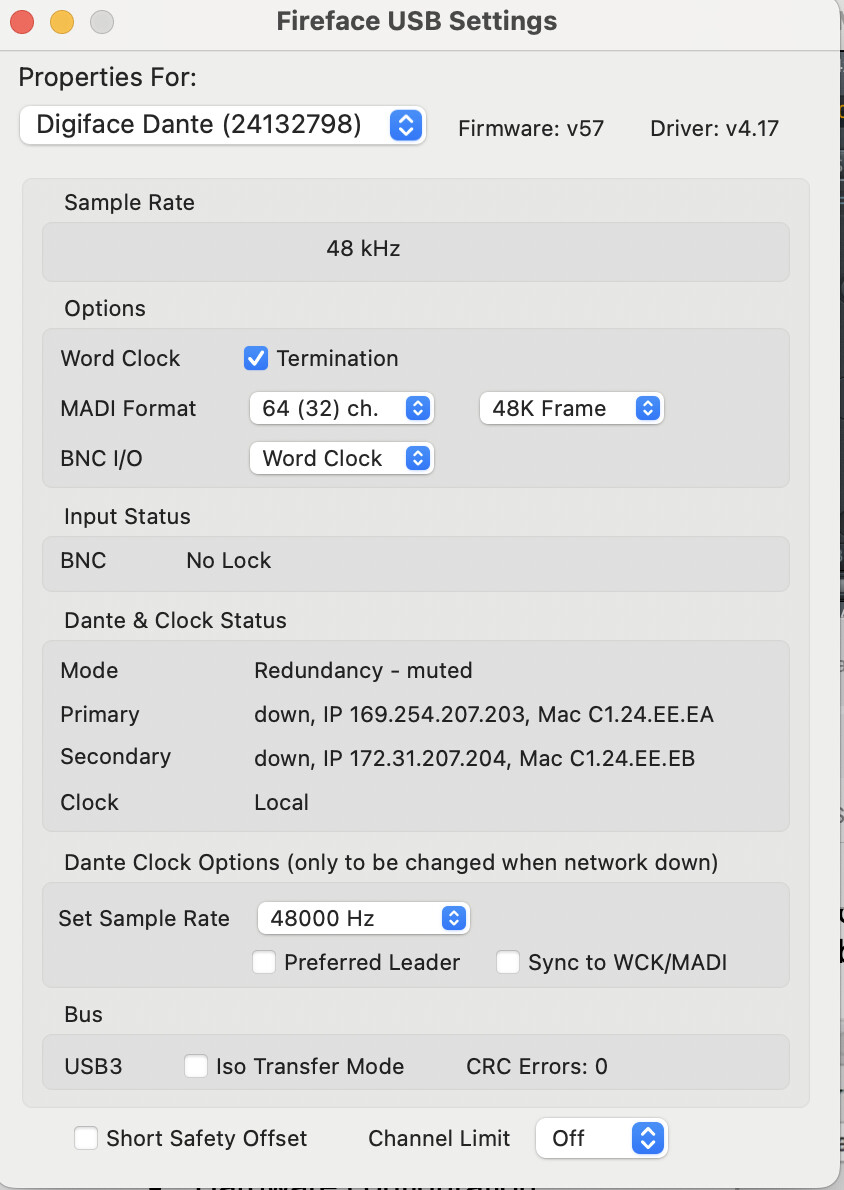Open the BNC I/O Word Clock dropdown
The width and height of the screenshot is (844, 1190).
pyautogui.click(x=341, y=458)
